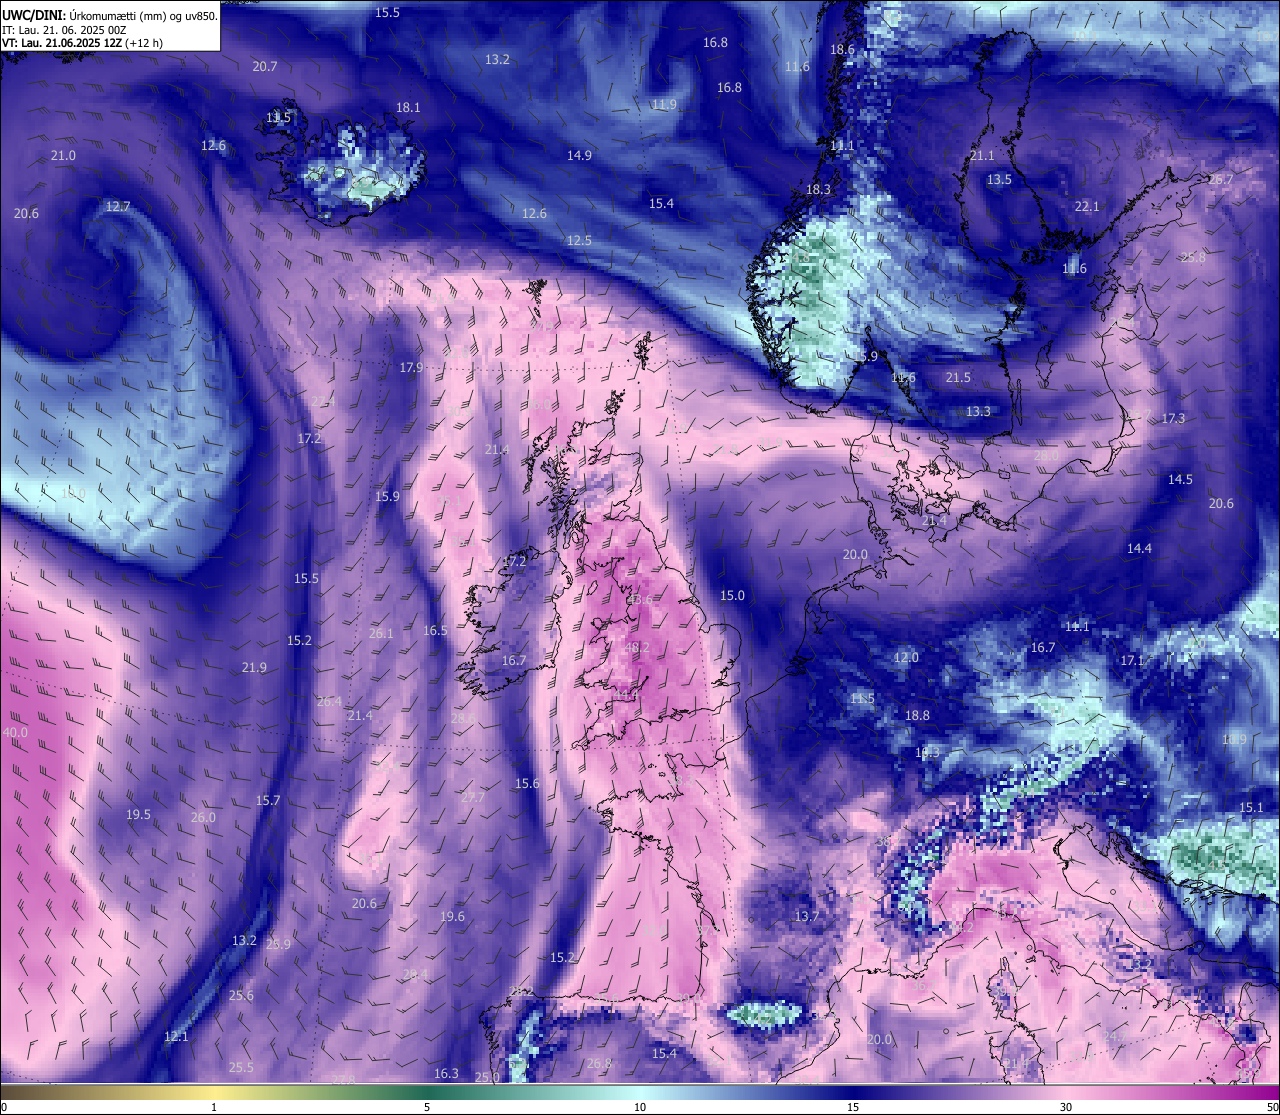Select the colour scale tick label 10

click(x=640, y=1107)
